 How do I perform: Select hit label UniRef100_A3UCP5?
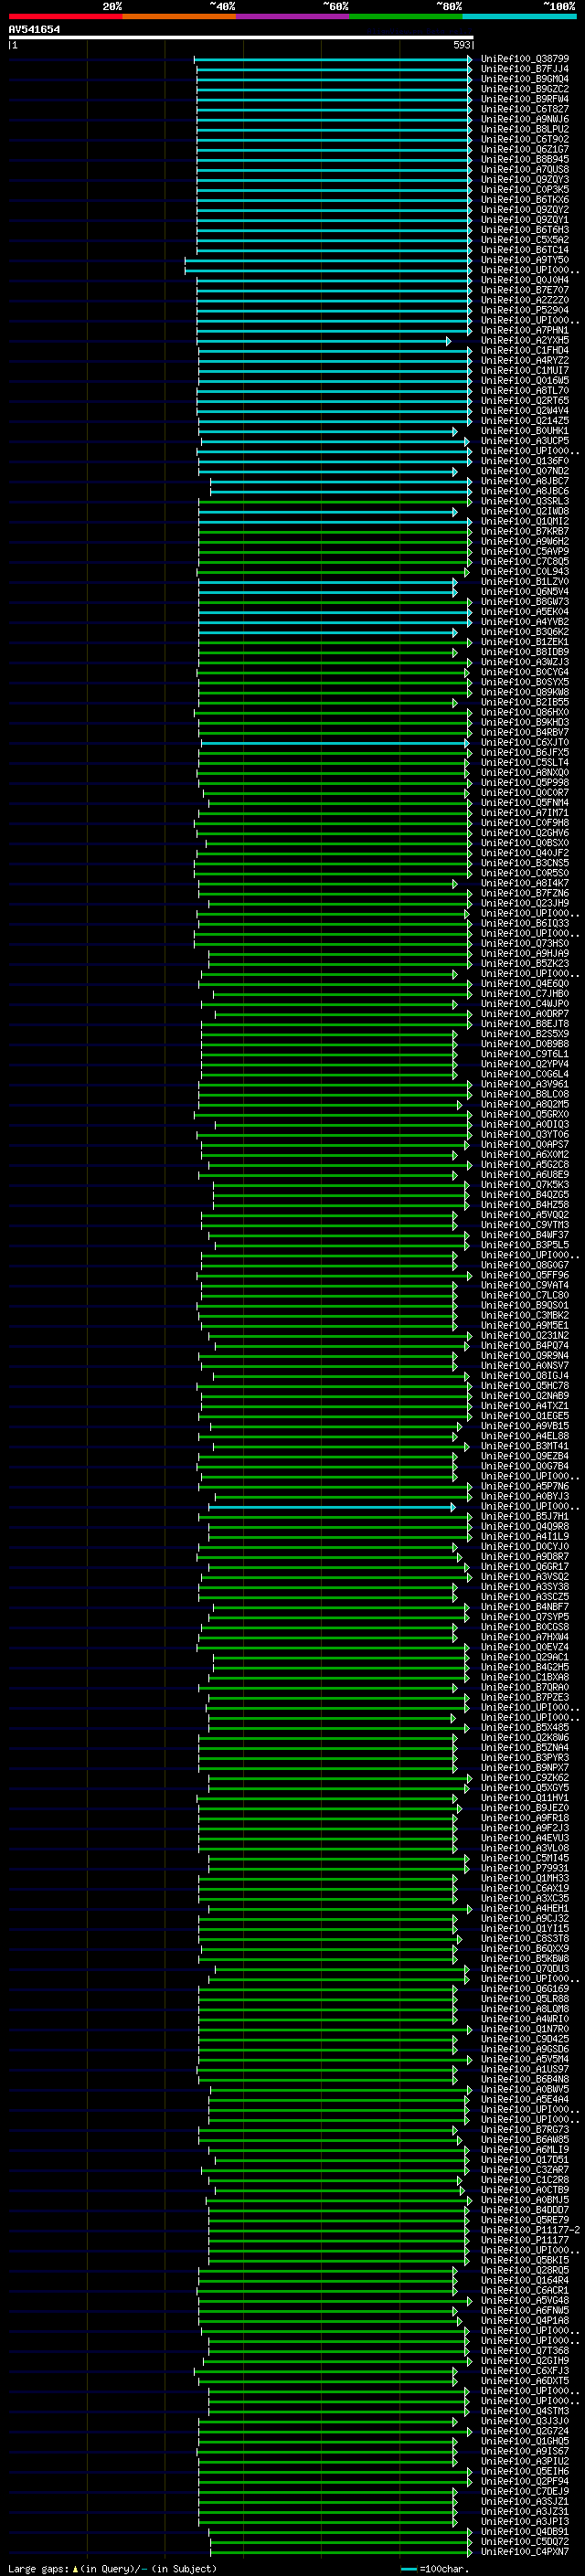click(525, 441)
